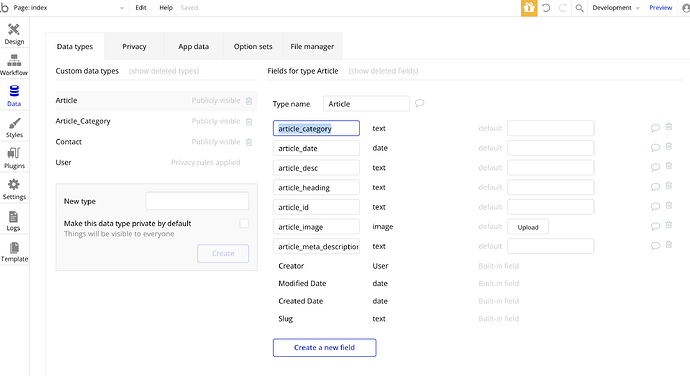Viewport: 690px width, 376px height.
Task: Click show deleted fields link
Action: click(383, 71)
